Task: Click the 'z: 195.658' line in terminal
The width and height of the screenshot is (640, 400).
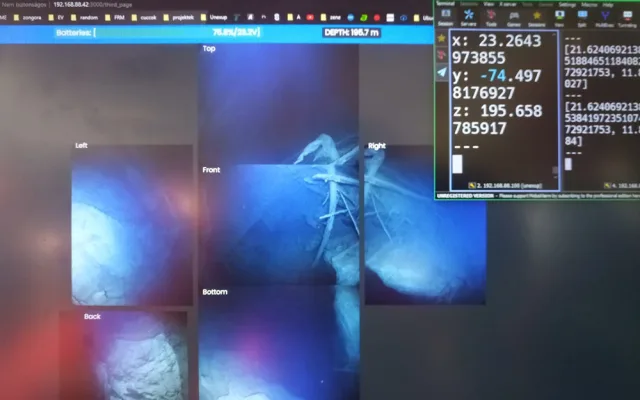Action: coord(497,111)
